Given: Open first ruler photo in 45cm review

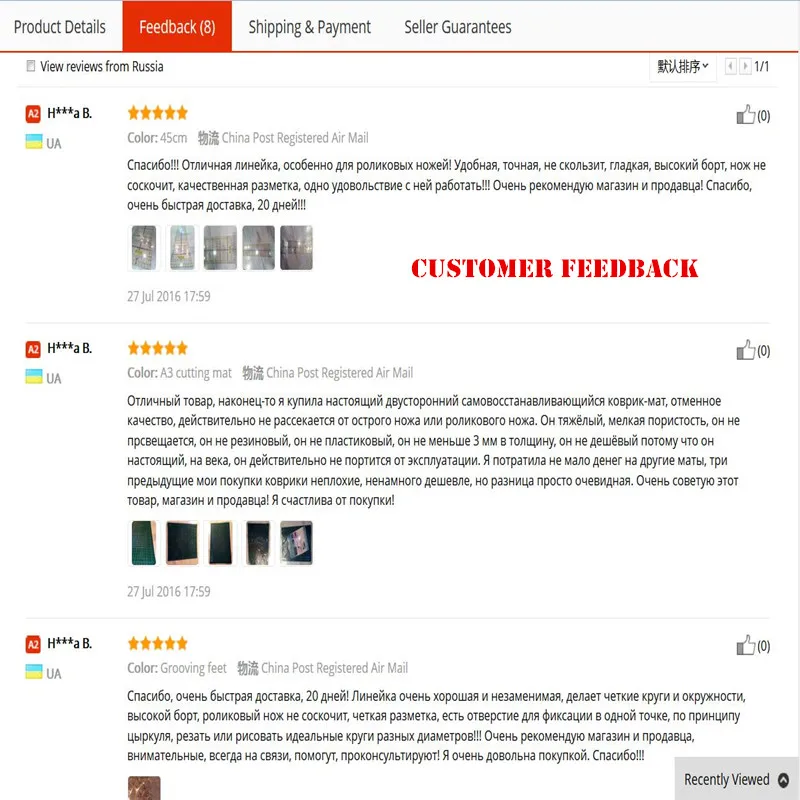Looking at the screenshot, I should pos(144,248).
